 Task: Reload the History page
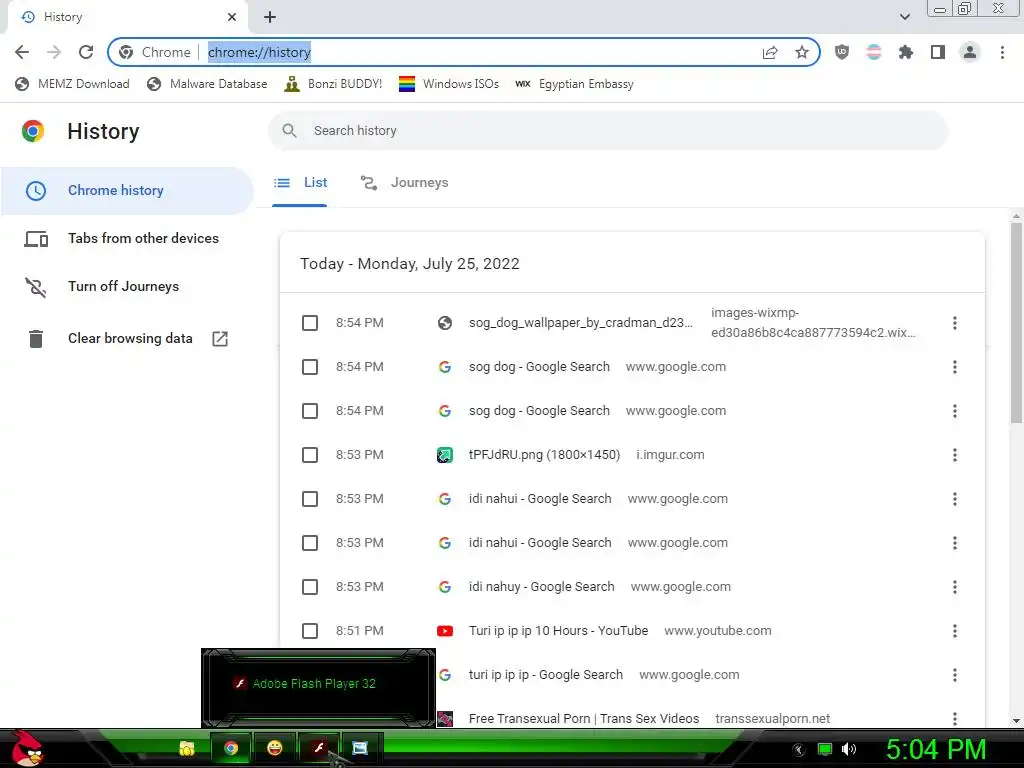(86, 52)
